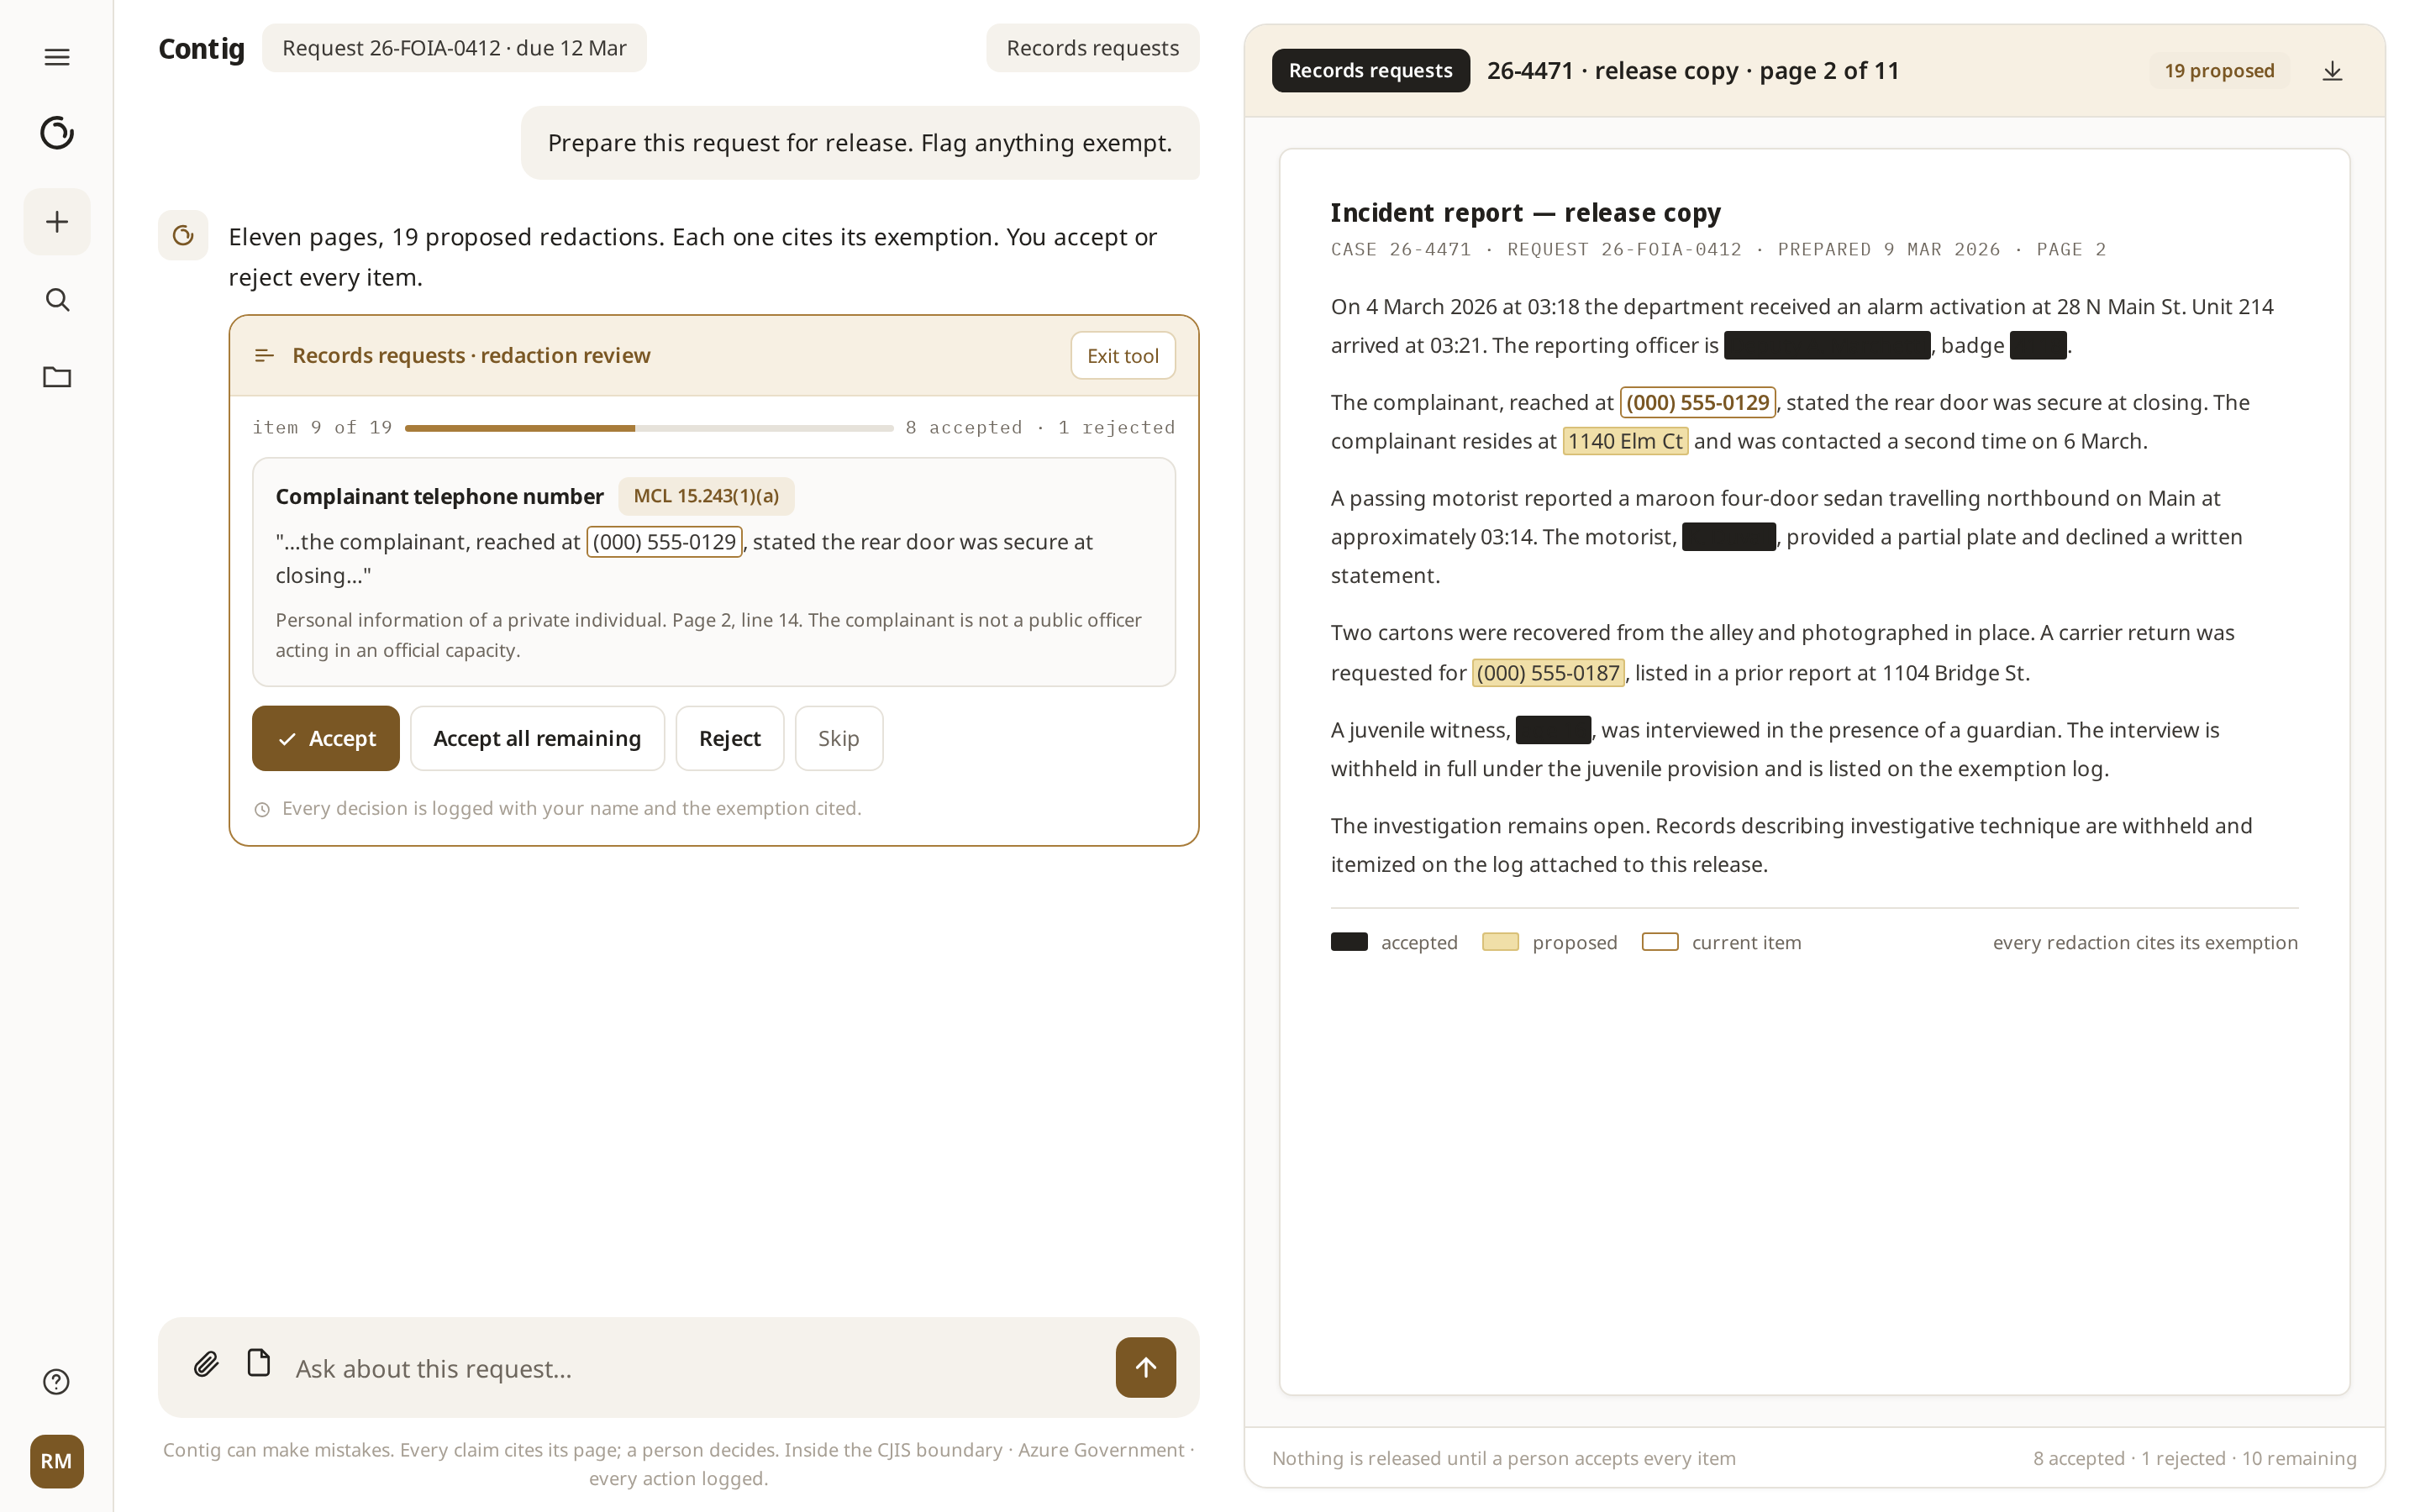This screenshot has width=2420, height=1512.
Task: Click the Contig title text
Action: [x=201, y=48]
